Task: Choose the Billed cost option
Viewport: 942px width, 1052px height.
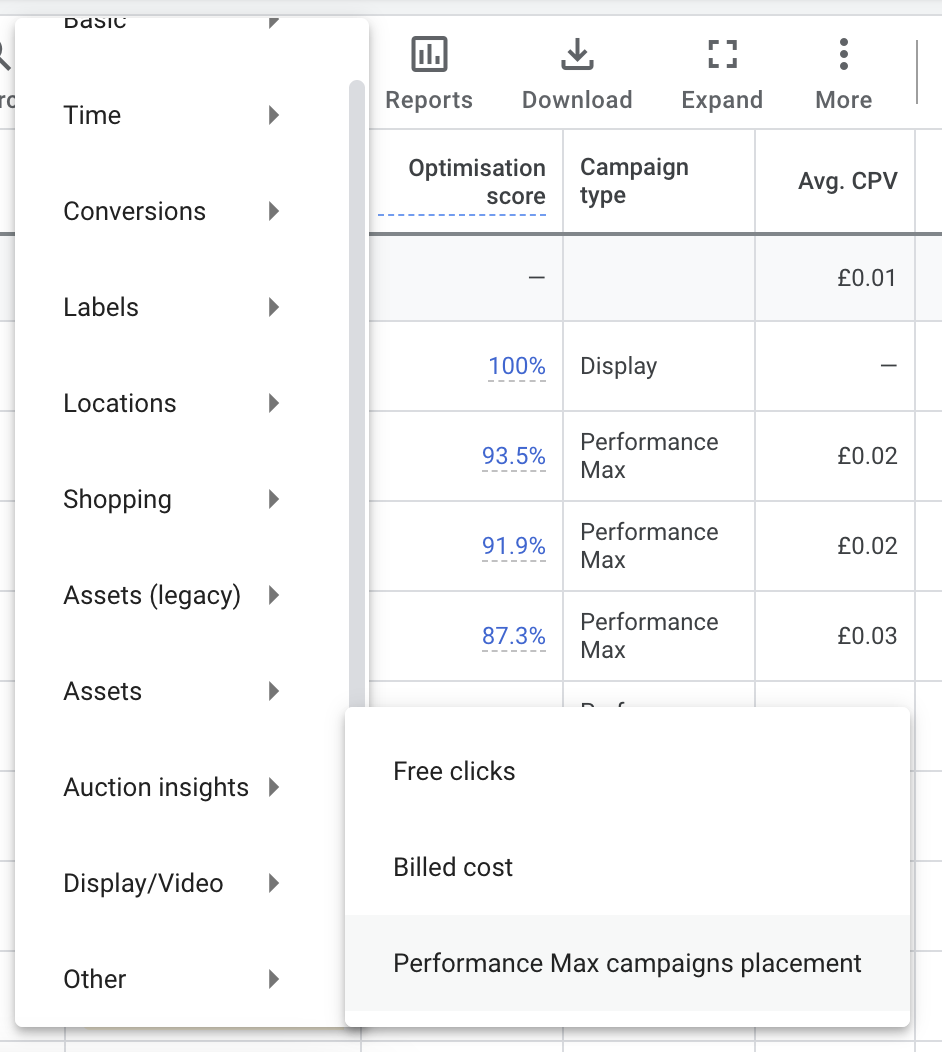Action: [x=453, y=867]
